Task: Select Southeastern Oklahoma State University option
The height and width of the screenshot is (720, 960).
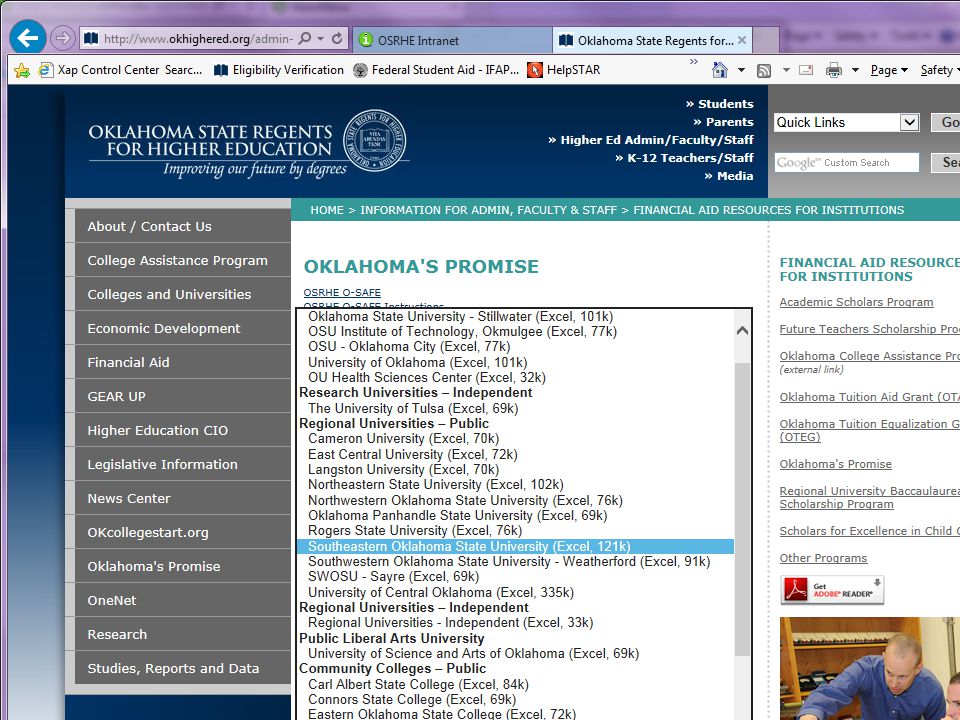Action: click(515, 546)
